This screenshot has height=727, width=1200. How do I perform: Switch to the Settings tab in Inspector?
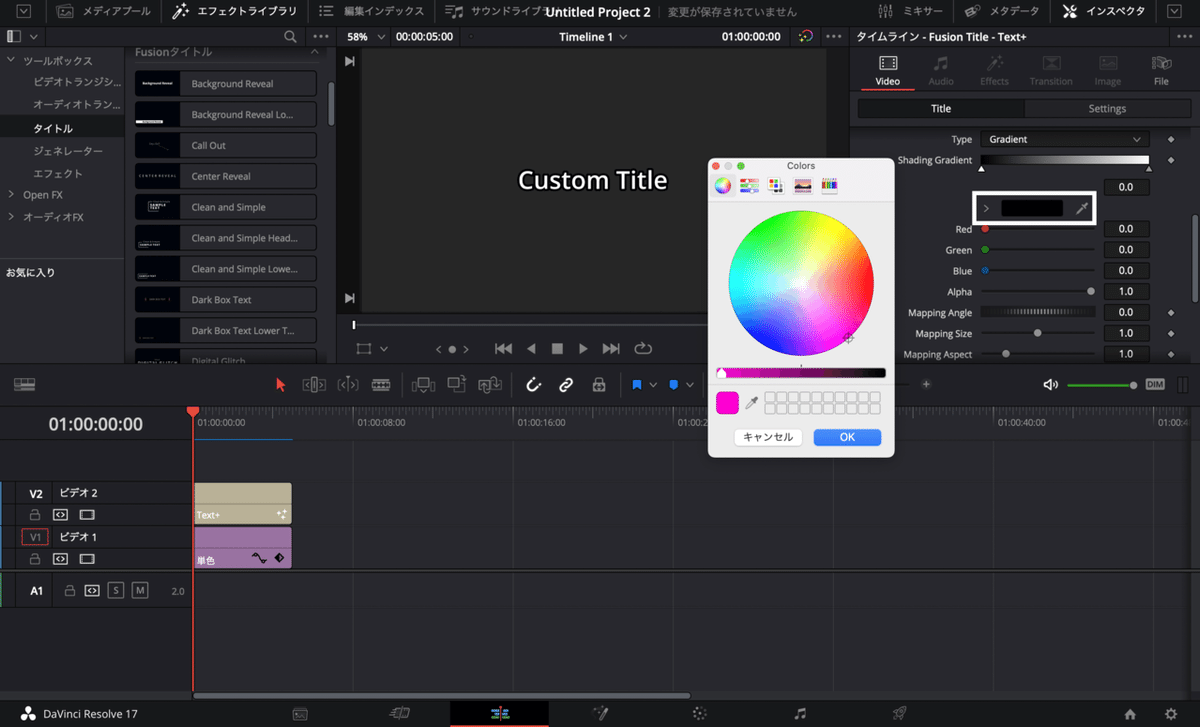[1107, 109]
